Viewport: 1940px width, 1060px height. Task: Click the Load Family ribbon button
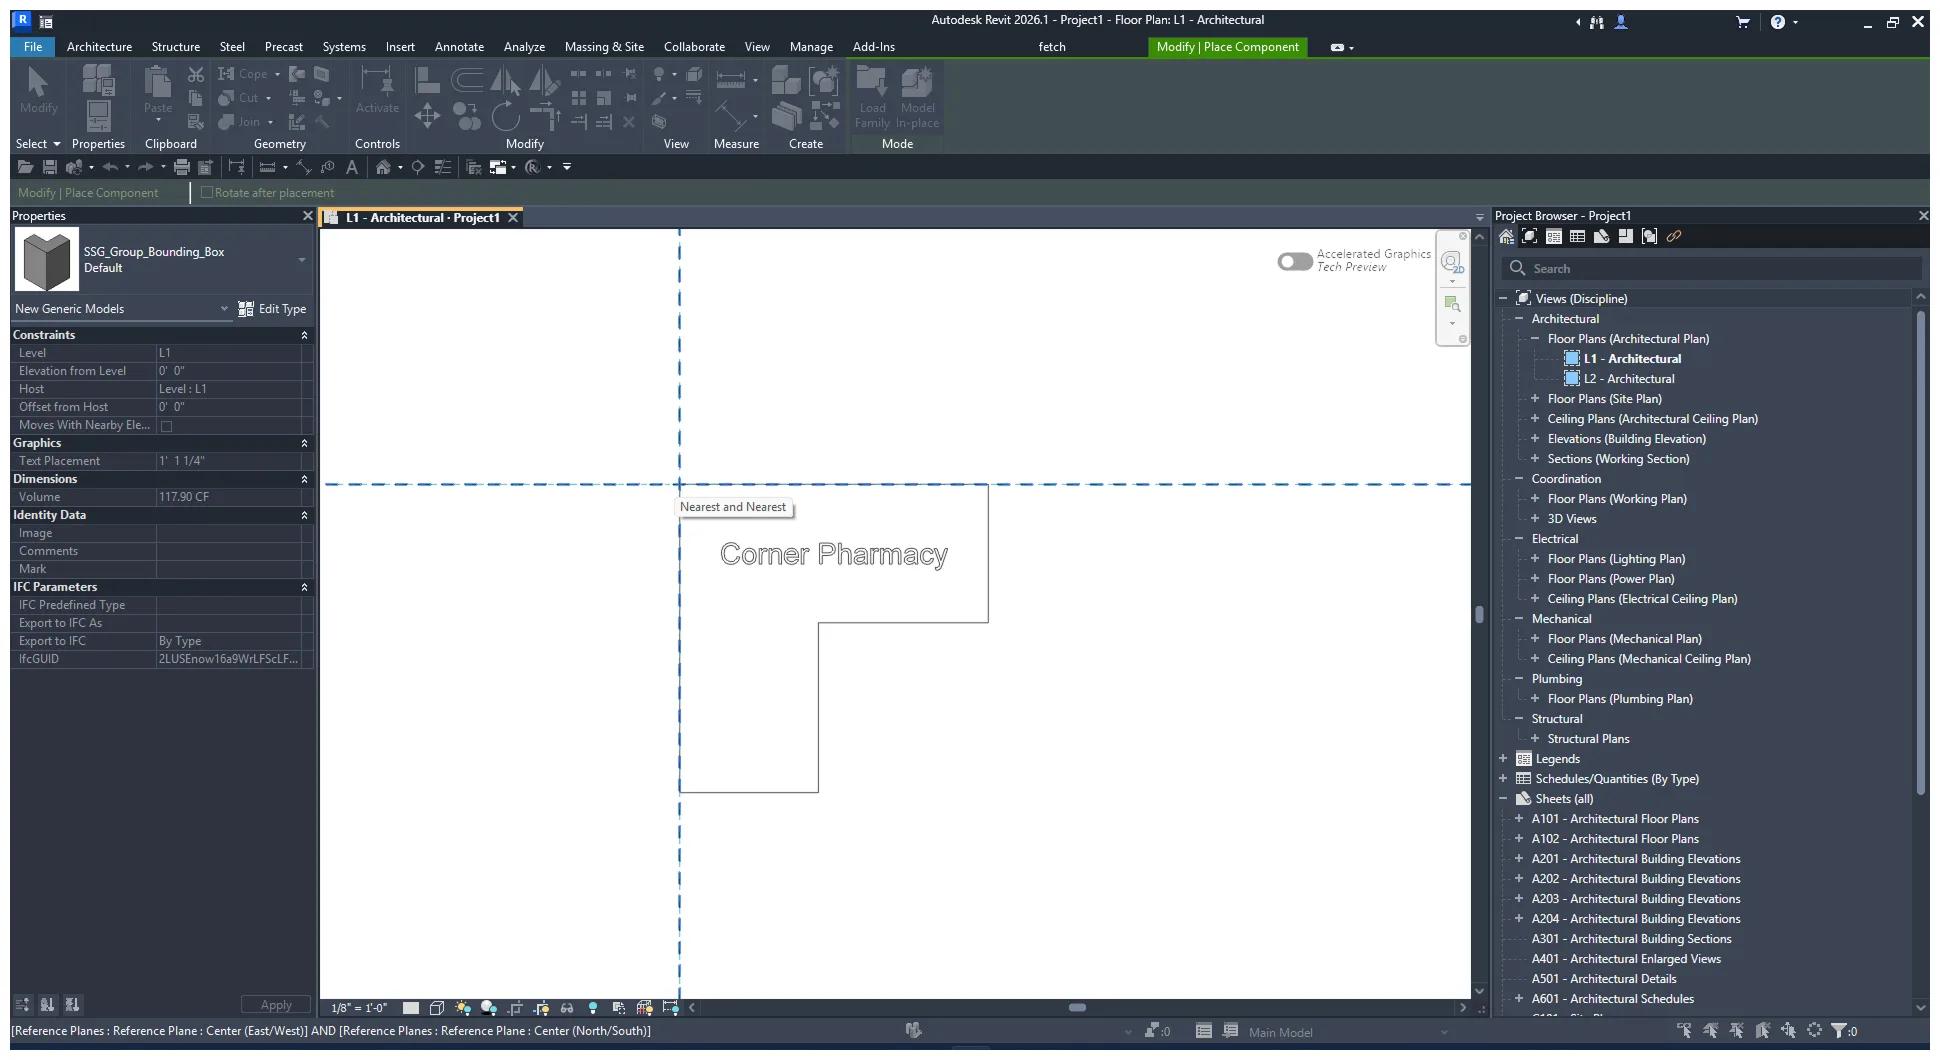872,97
